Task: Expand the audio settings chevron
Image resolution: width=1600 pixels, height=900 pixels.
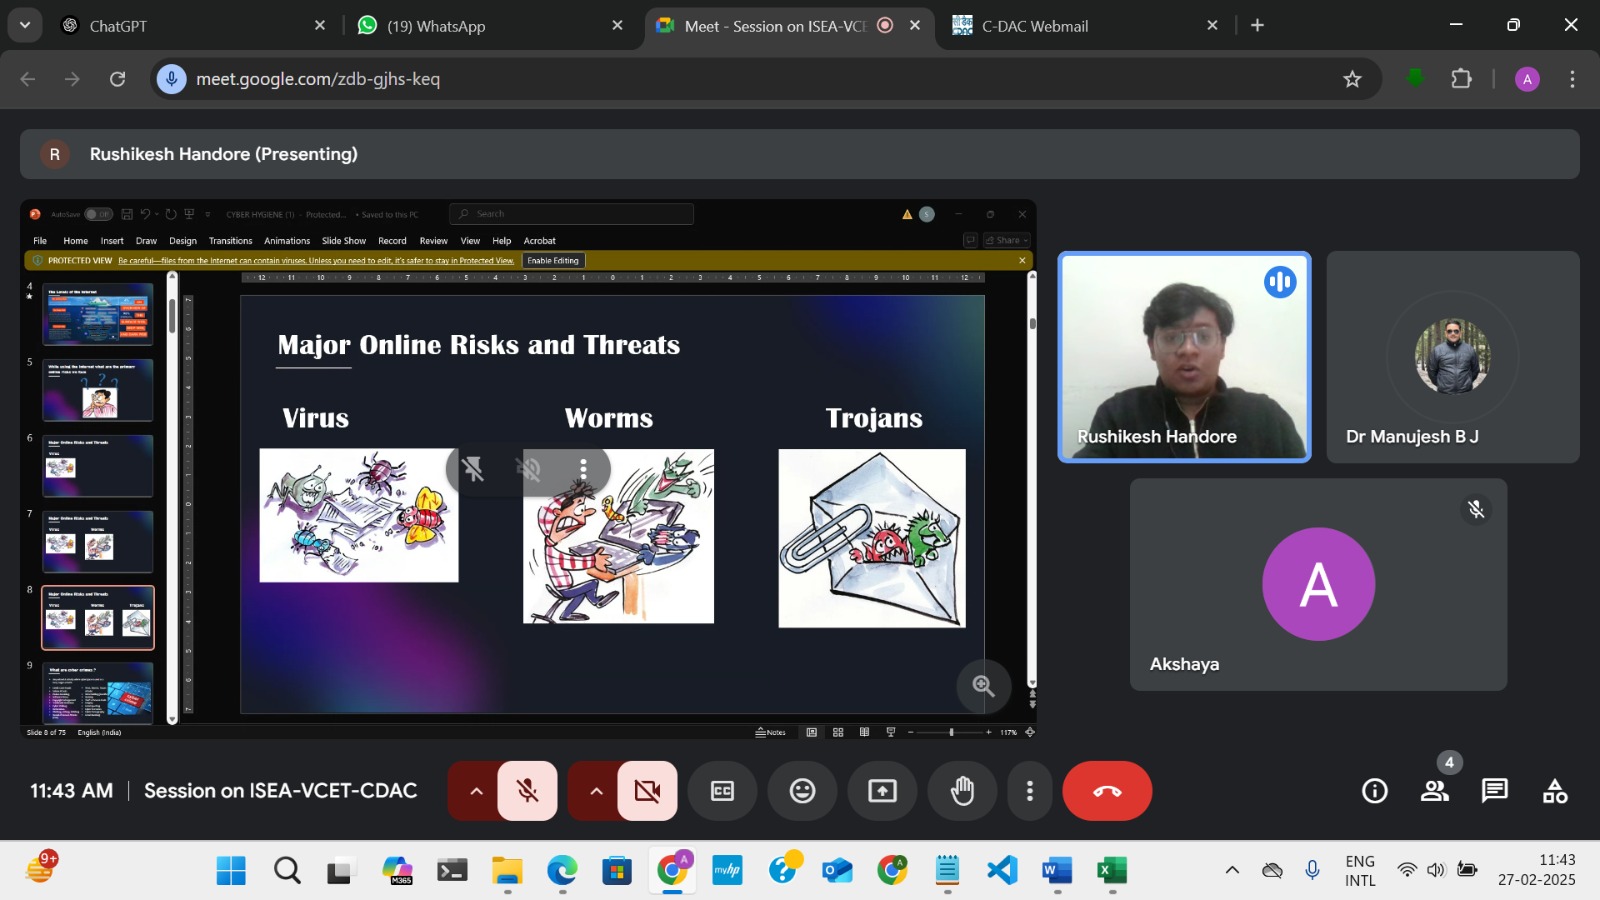Action: [476, 791]
